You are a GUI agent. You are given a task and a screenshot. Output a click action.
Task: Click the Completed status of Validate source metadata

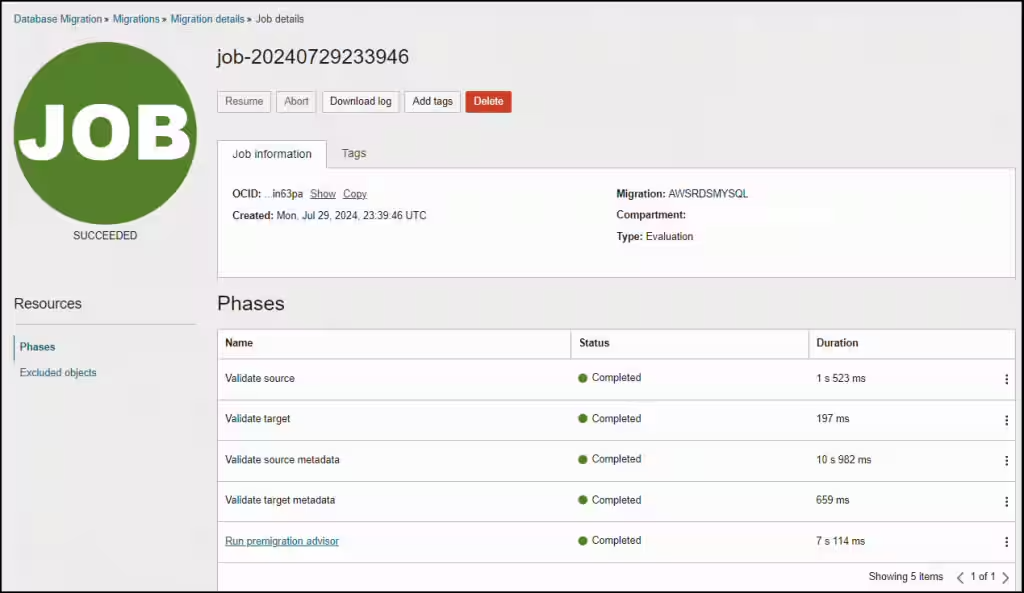coord(610,459)
